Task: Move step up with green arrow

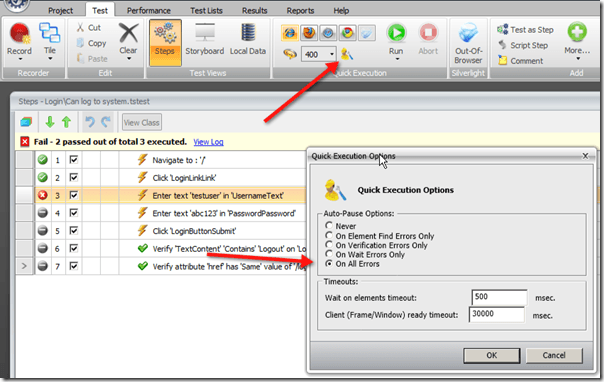Action: point(67,122)
